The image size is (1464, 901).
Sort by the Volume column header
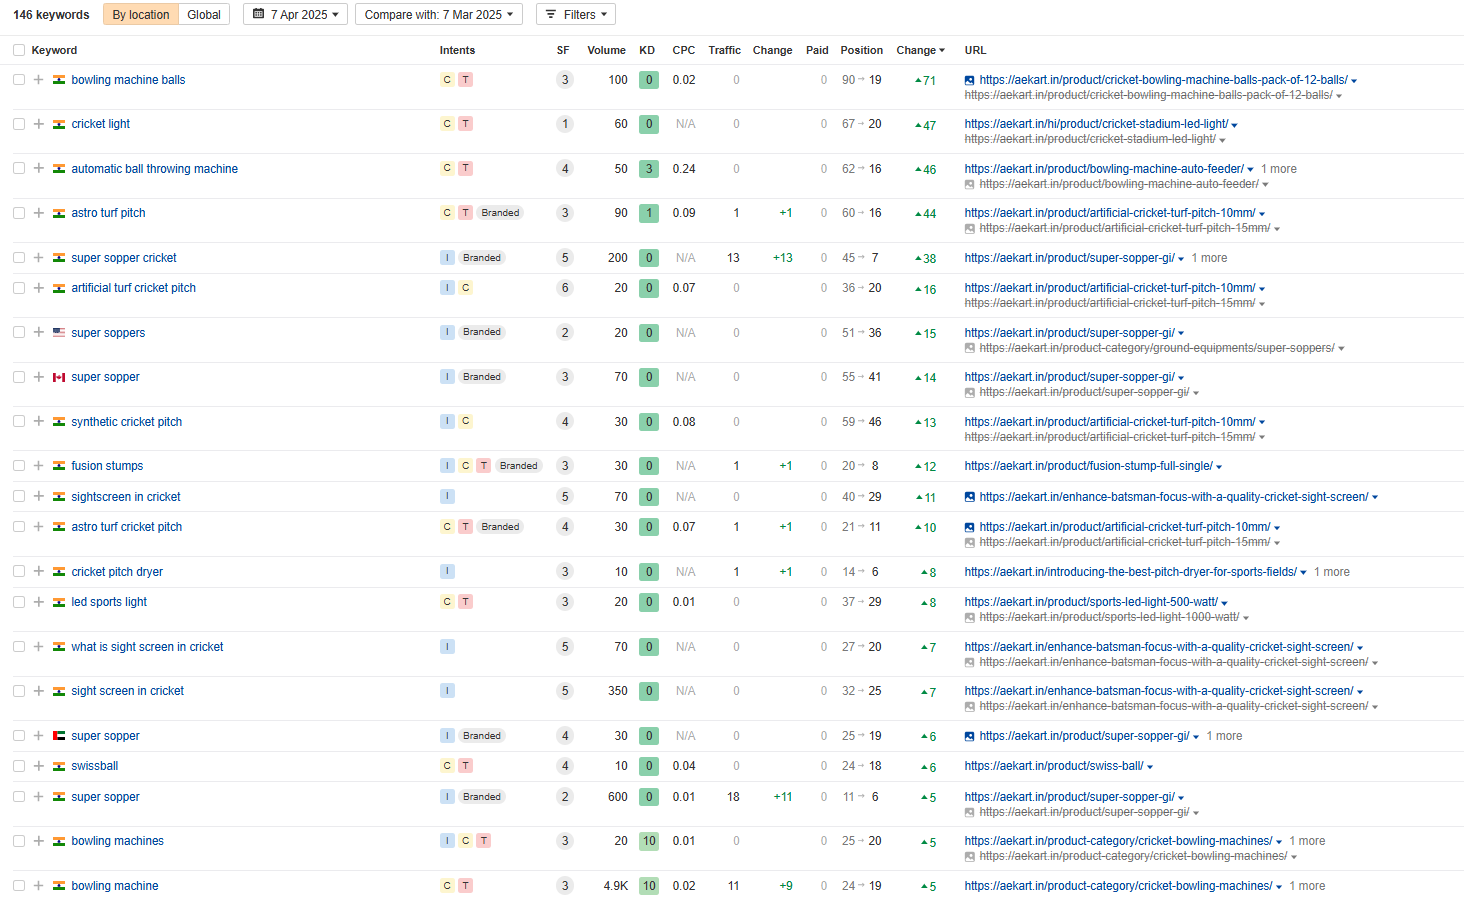pyautogui.click(x=606, y=50)
